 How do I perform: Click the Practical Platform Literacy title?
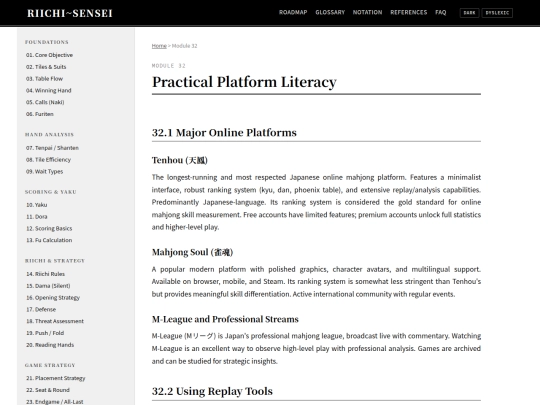[244, 82]
